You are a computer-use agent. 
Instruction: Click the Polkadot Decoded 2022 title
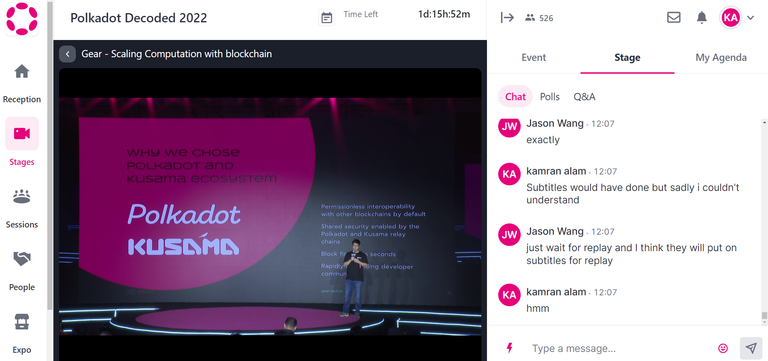tap(139, 18)
